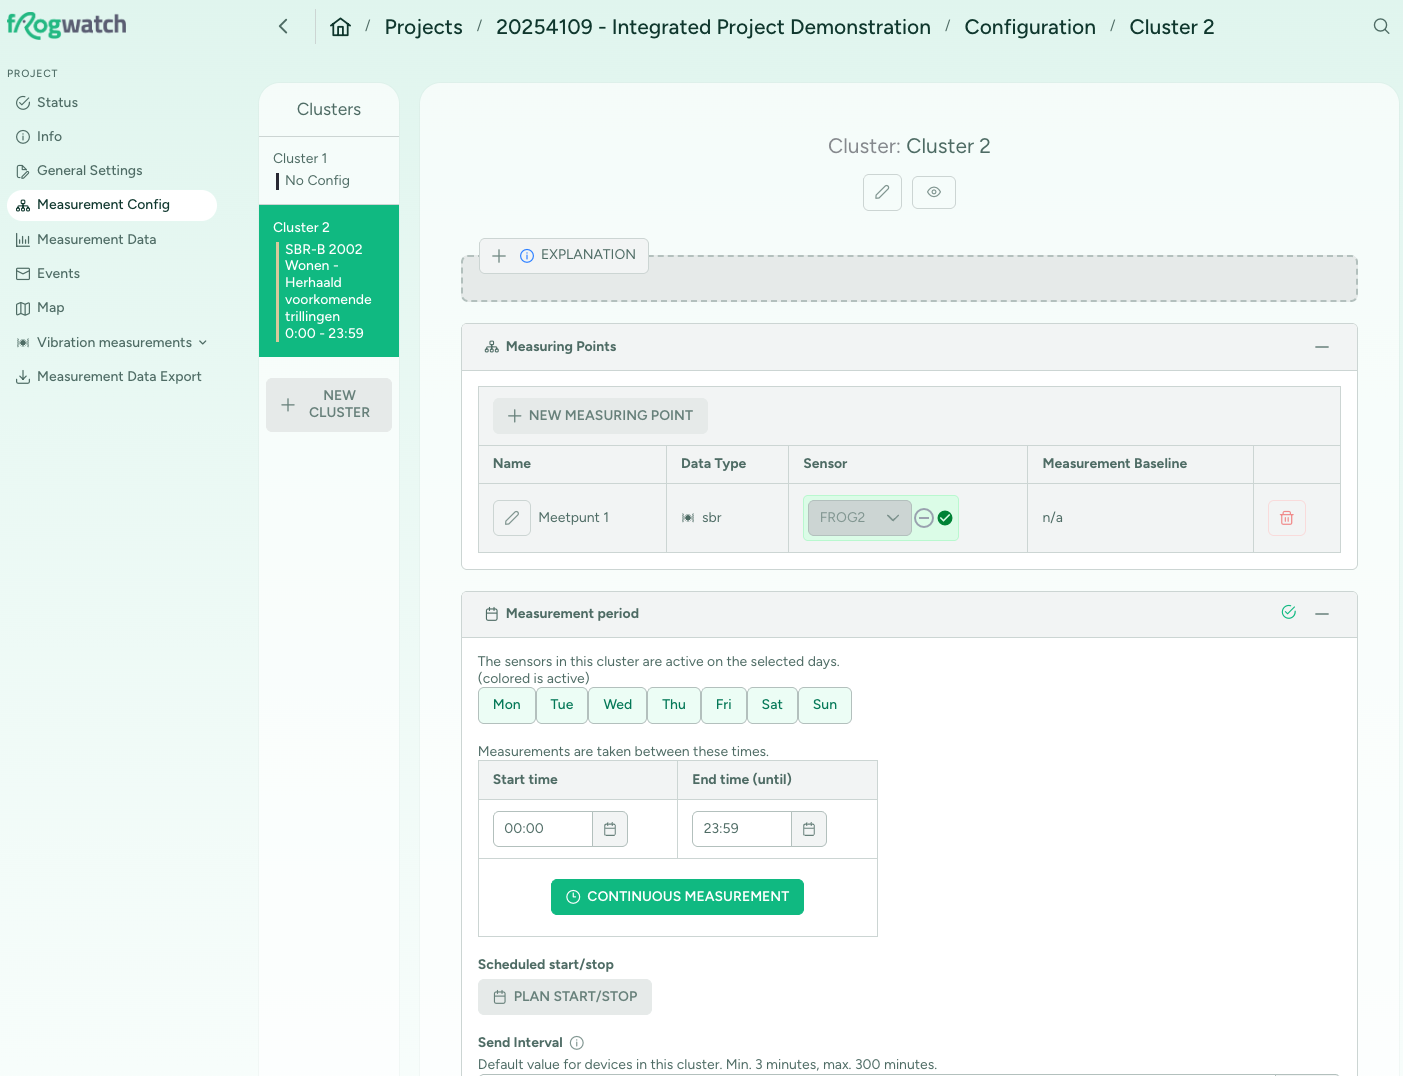Add a new measuring point
Viewport: 1403px width, 1076px height.
click(600, 416)
